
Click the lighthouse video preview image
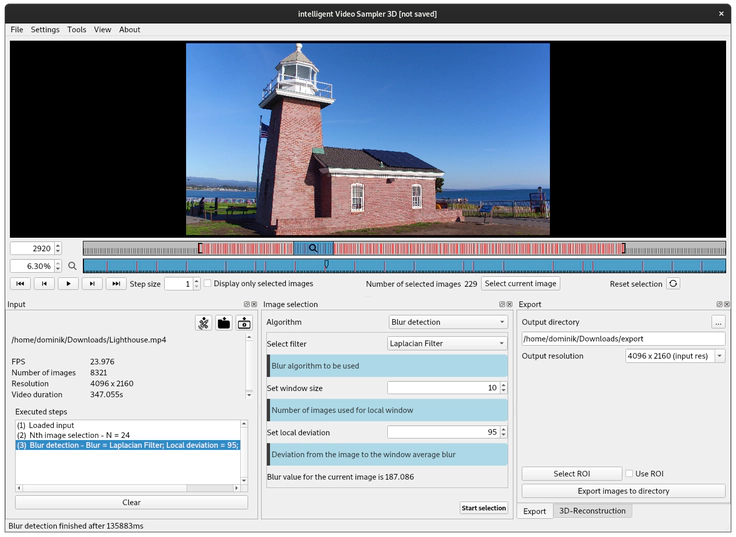pos(368,139)
